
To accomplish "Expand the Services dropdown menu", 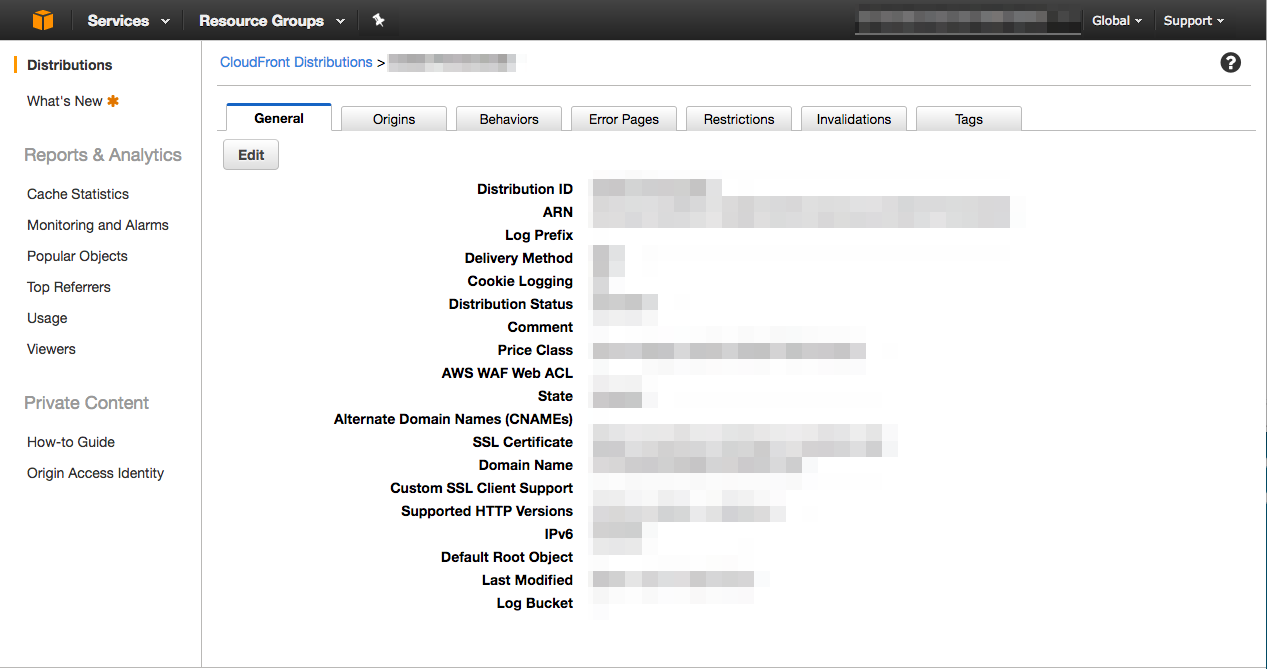I will (128, 20).
